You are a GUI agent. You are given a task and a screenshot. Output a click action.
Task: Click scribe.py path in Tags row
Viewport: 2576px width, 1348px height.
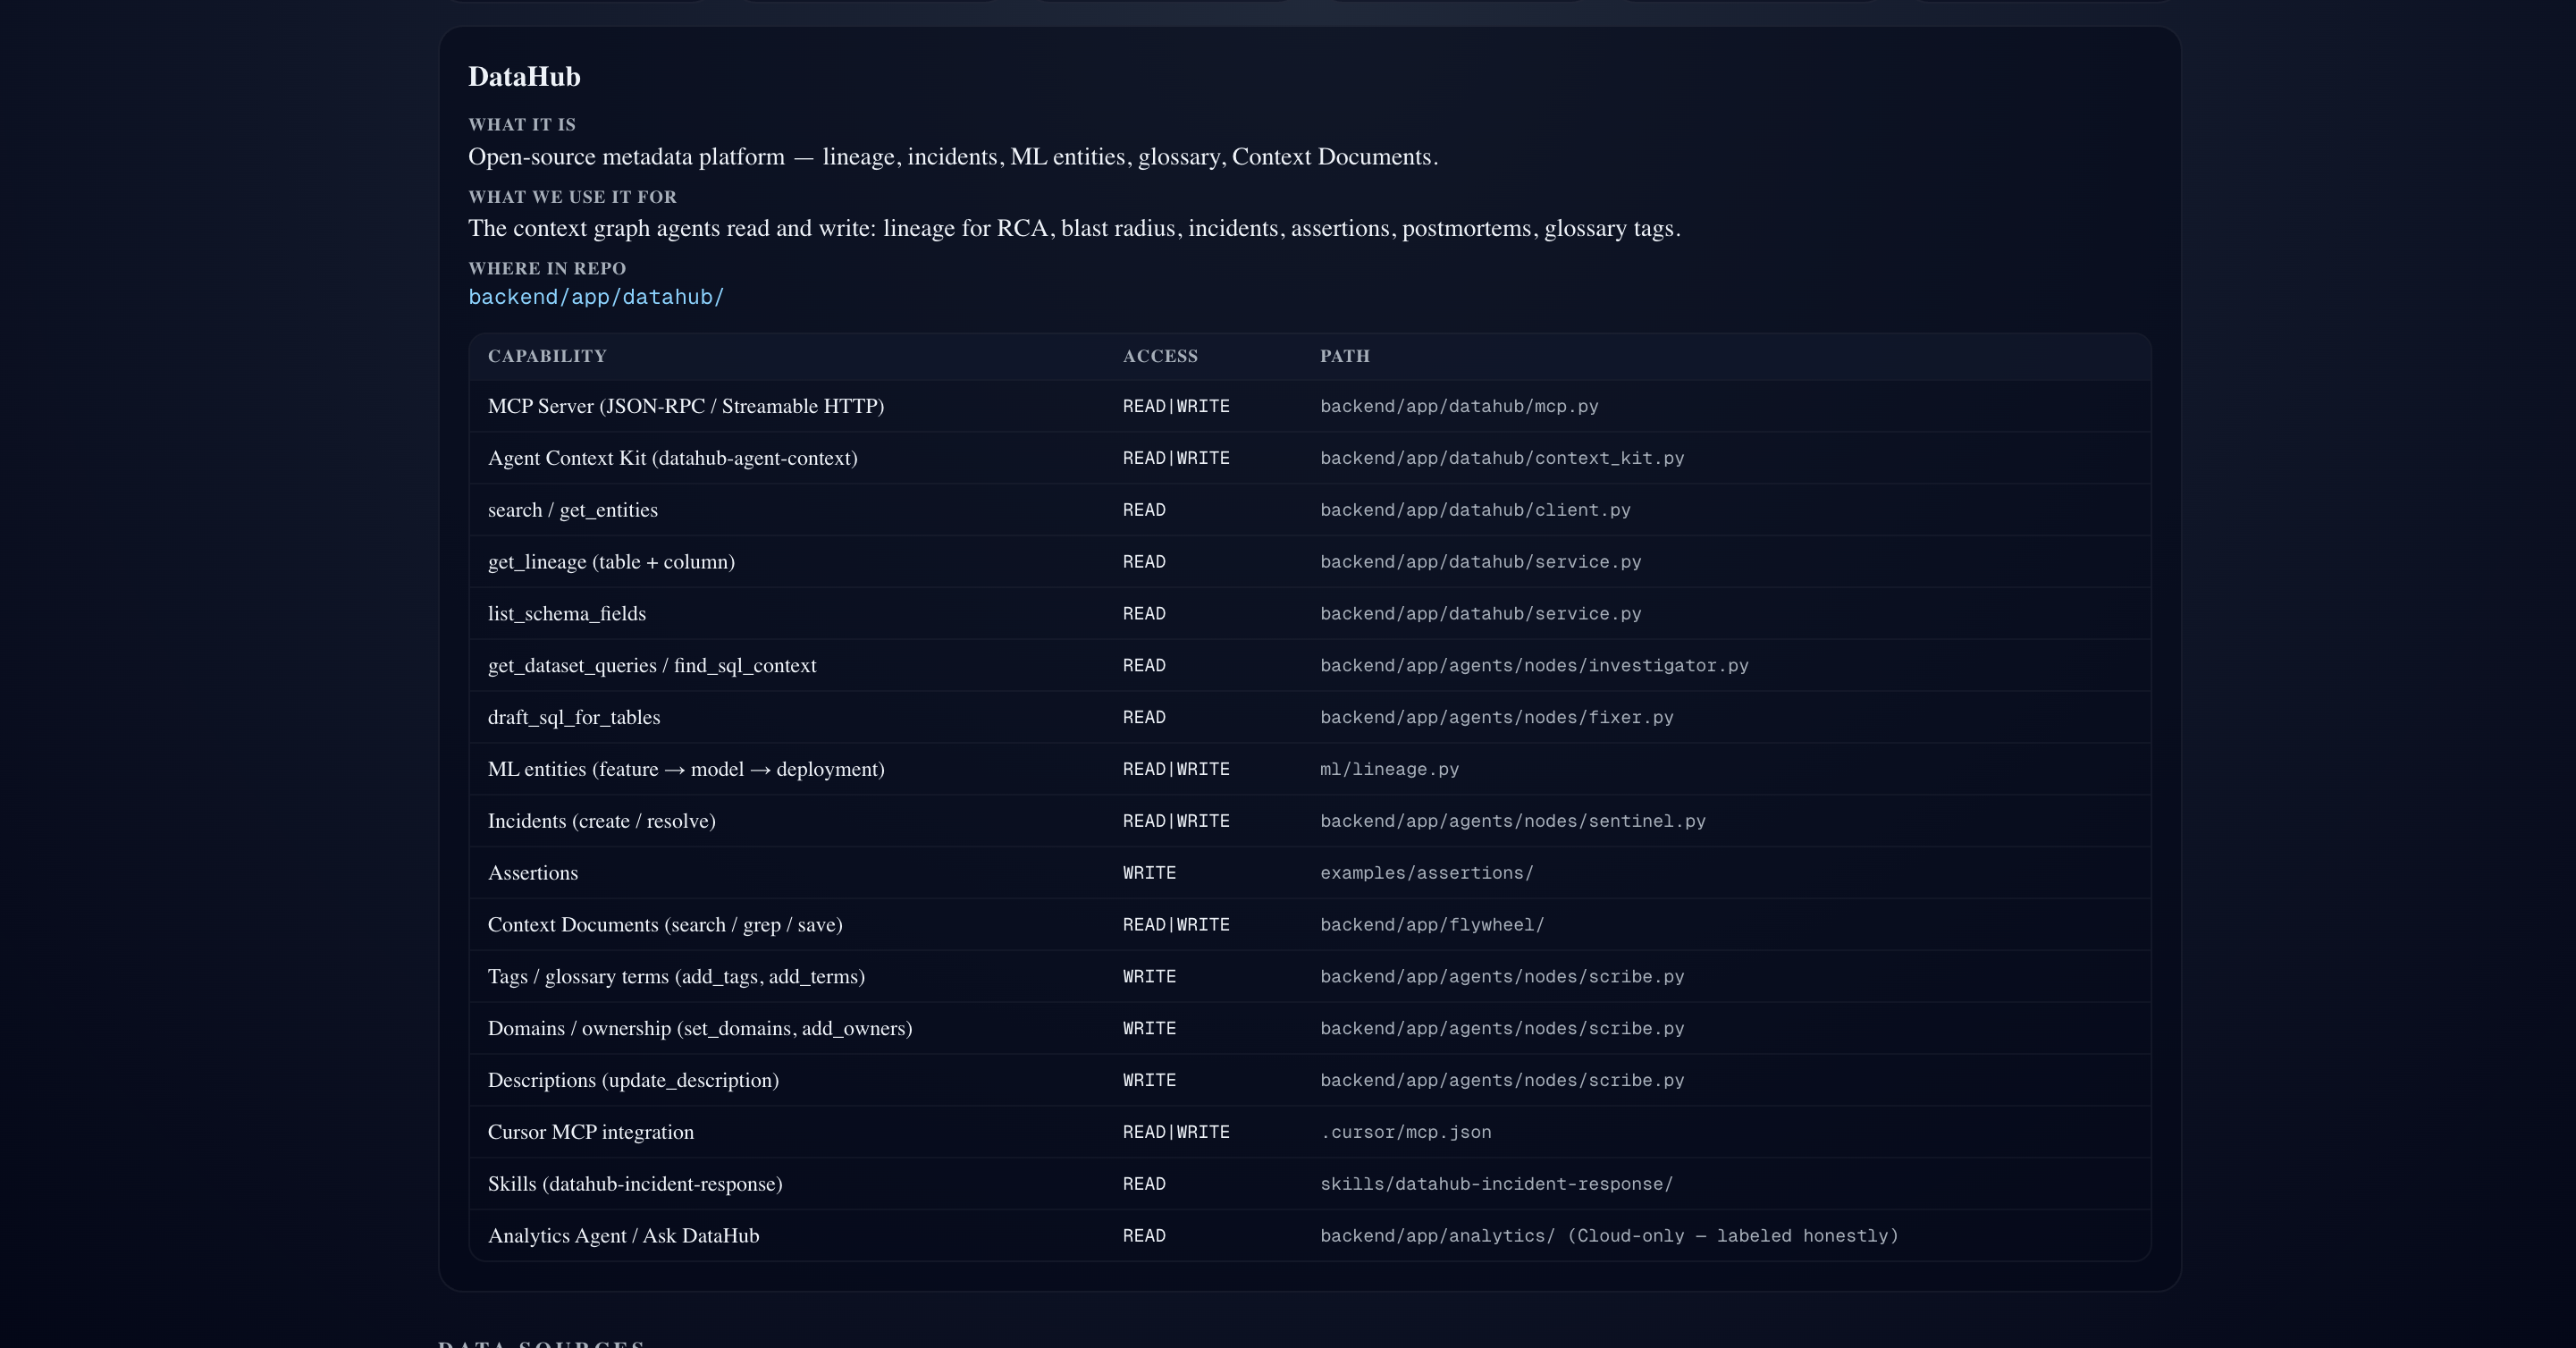1502,977
